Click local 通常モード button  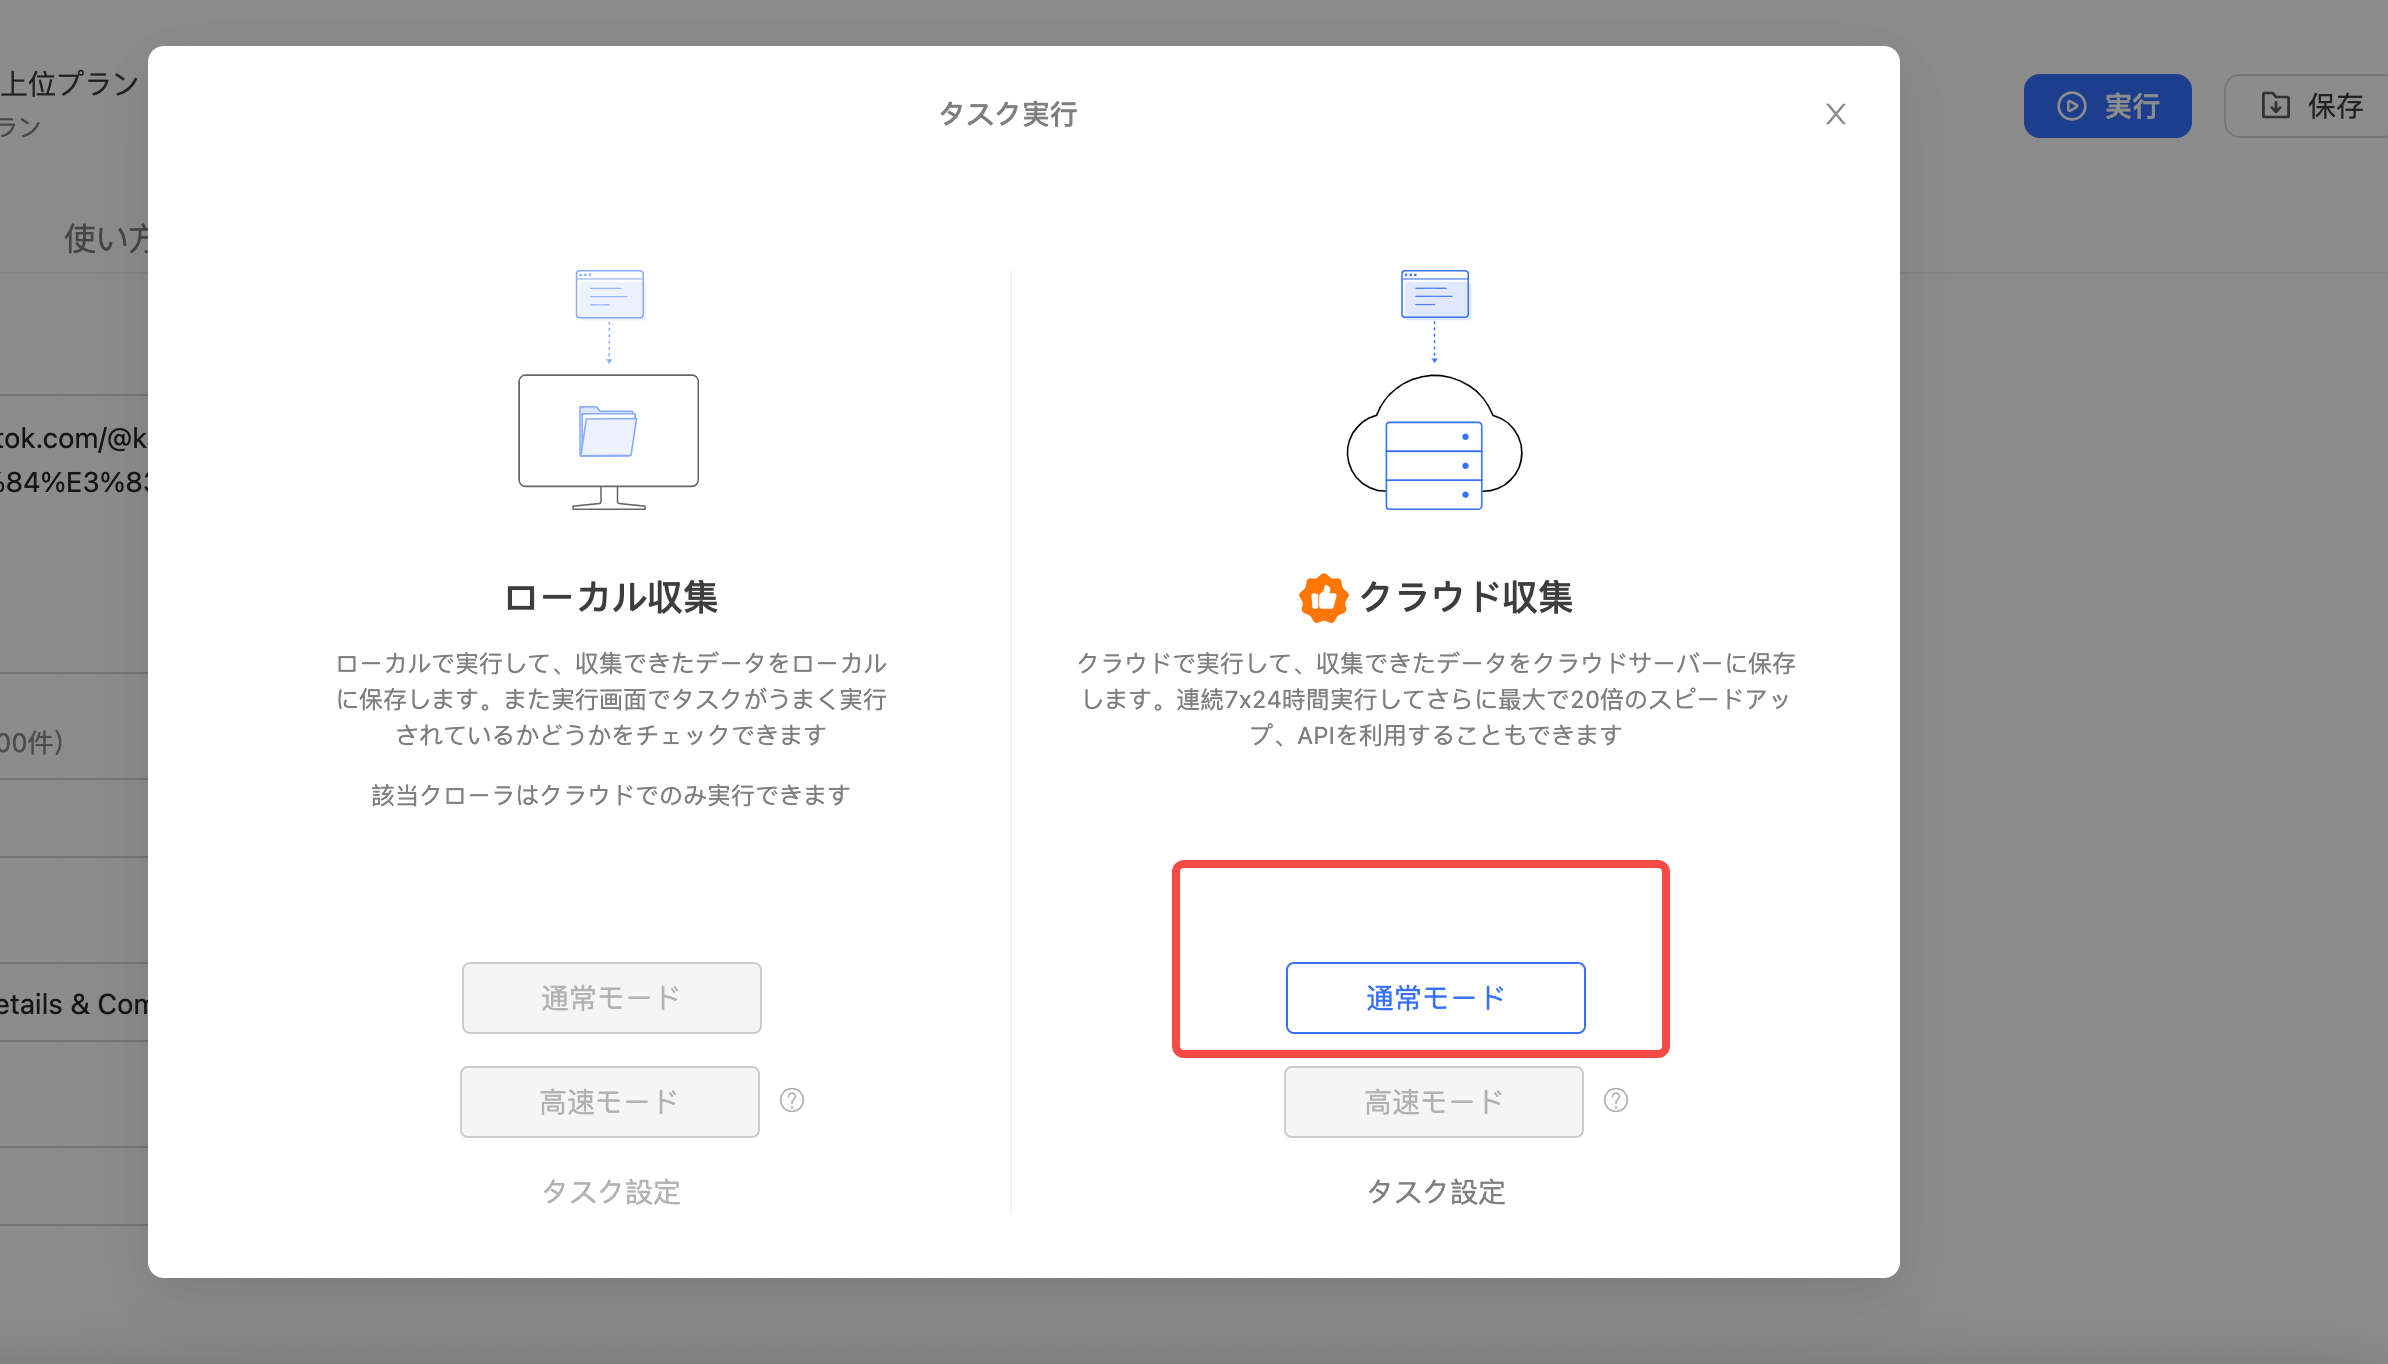click(611, 998)
